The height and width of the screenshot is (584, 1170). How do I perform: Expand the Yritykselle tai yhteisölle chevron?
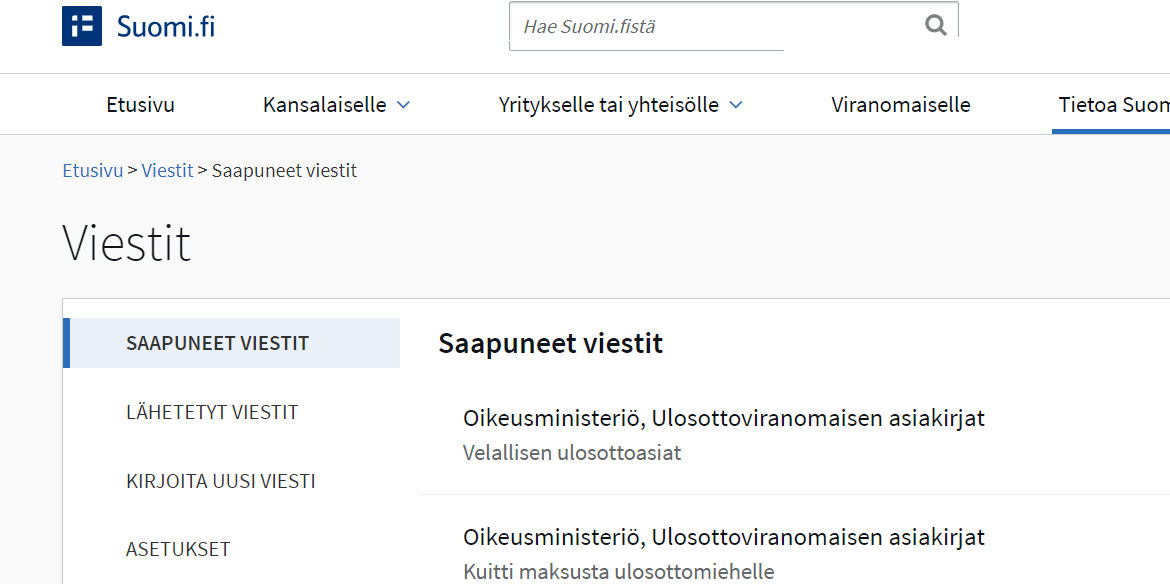[736, 105]
